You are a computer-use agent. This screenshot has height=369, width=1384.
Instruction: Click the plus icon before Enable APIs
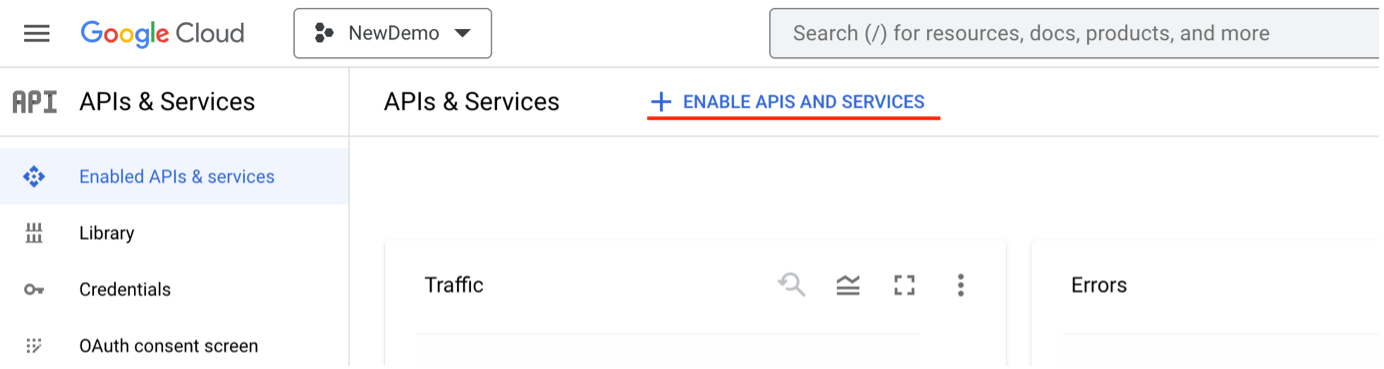(x=661, y=102)
